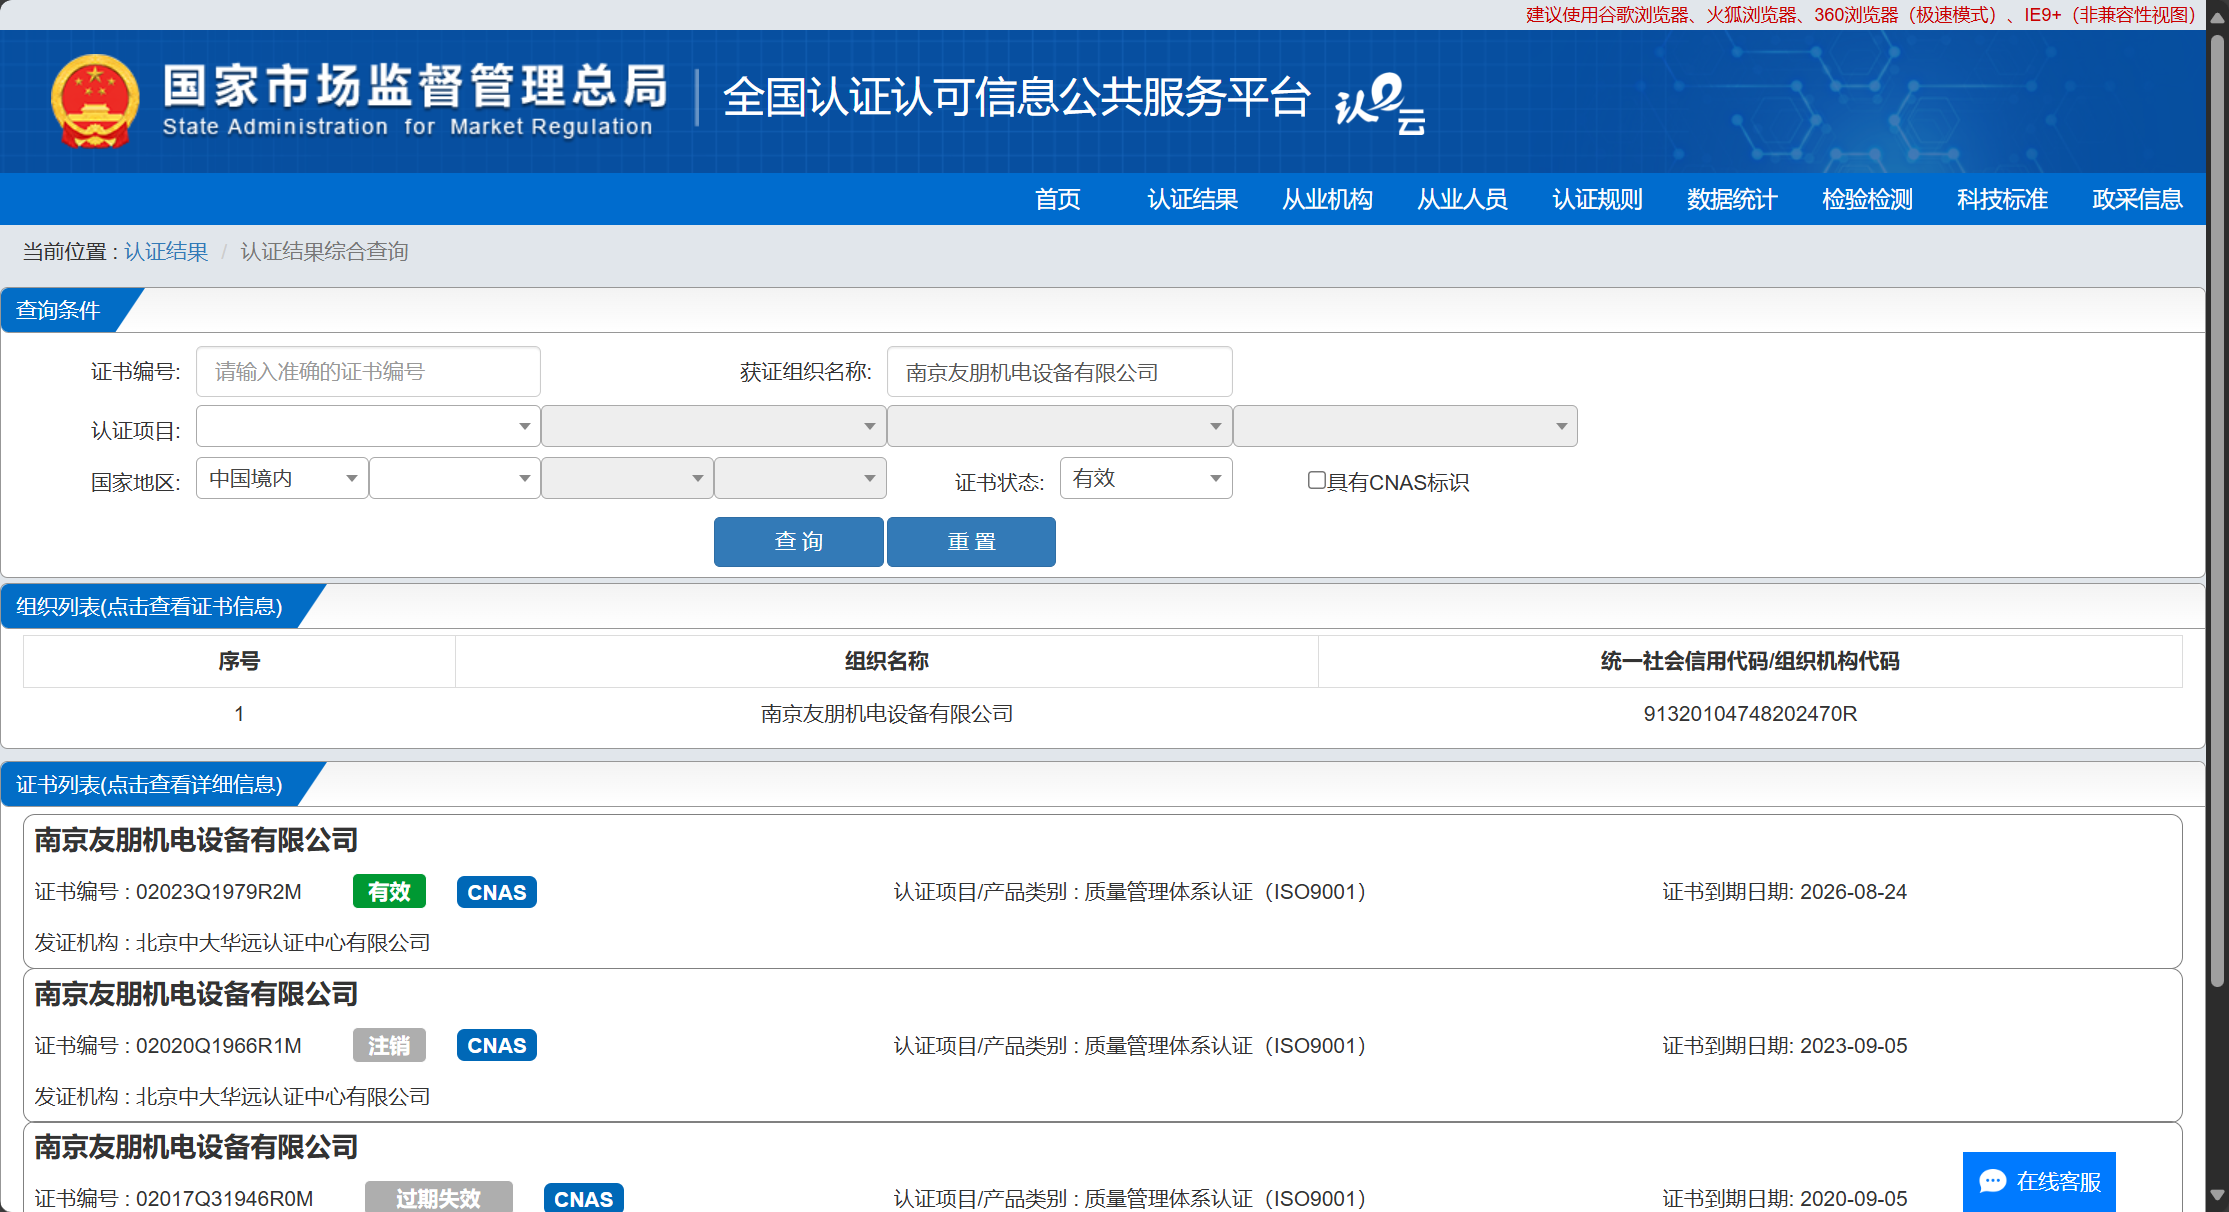Click 证书到期日期: 2026-08-24 text

(1785, 892)
